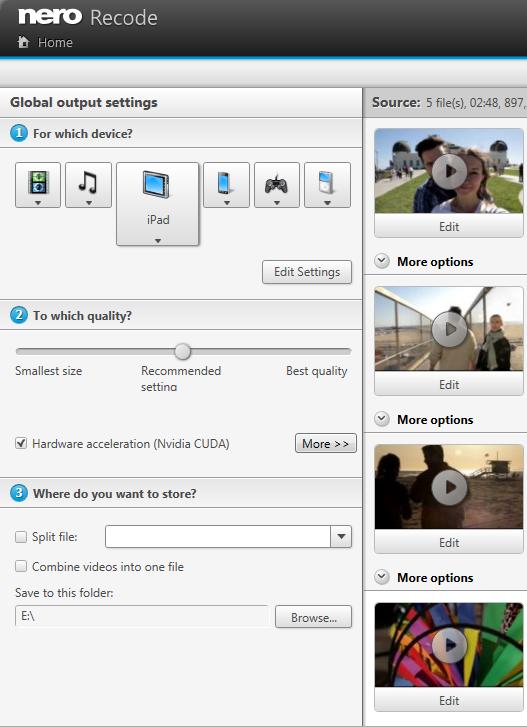Play the colorful pinwheel video

[x=449, y=645]
